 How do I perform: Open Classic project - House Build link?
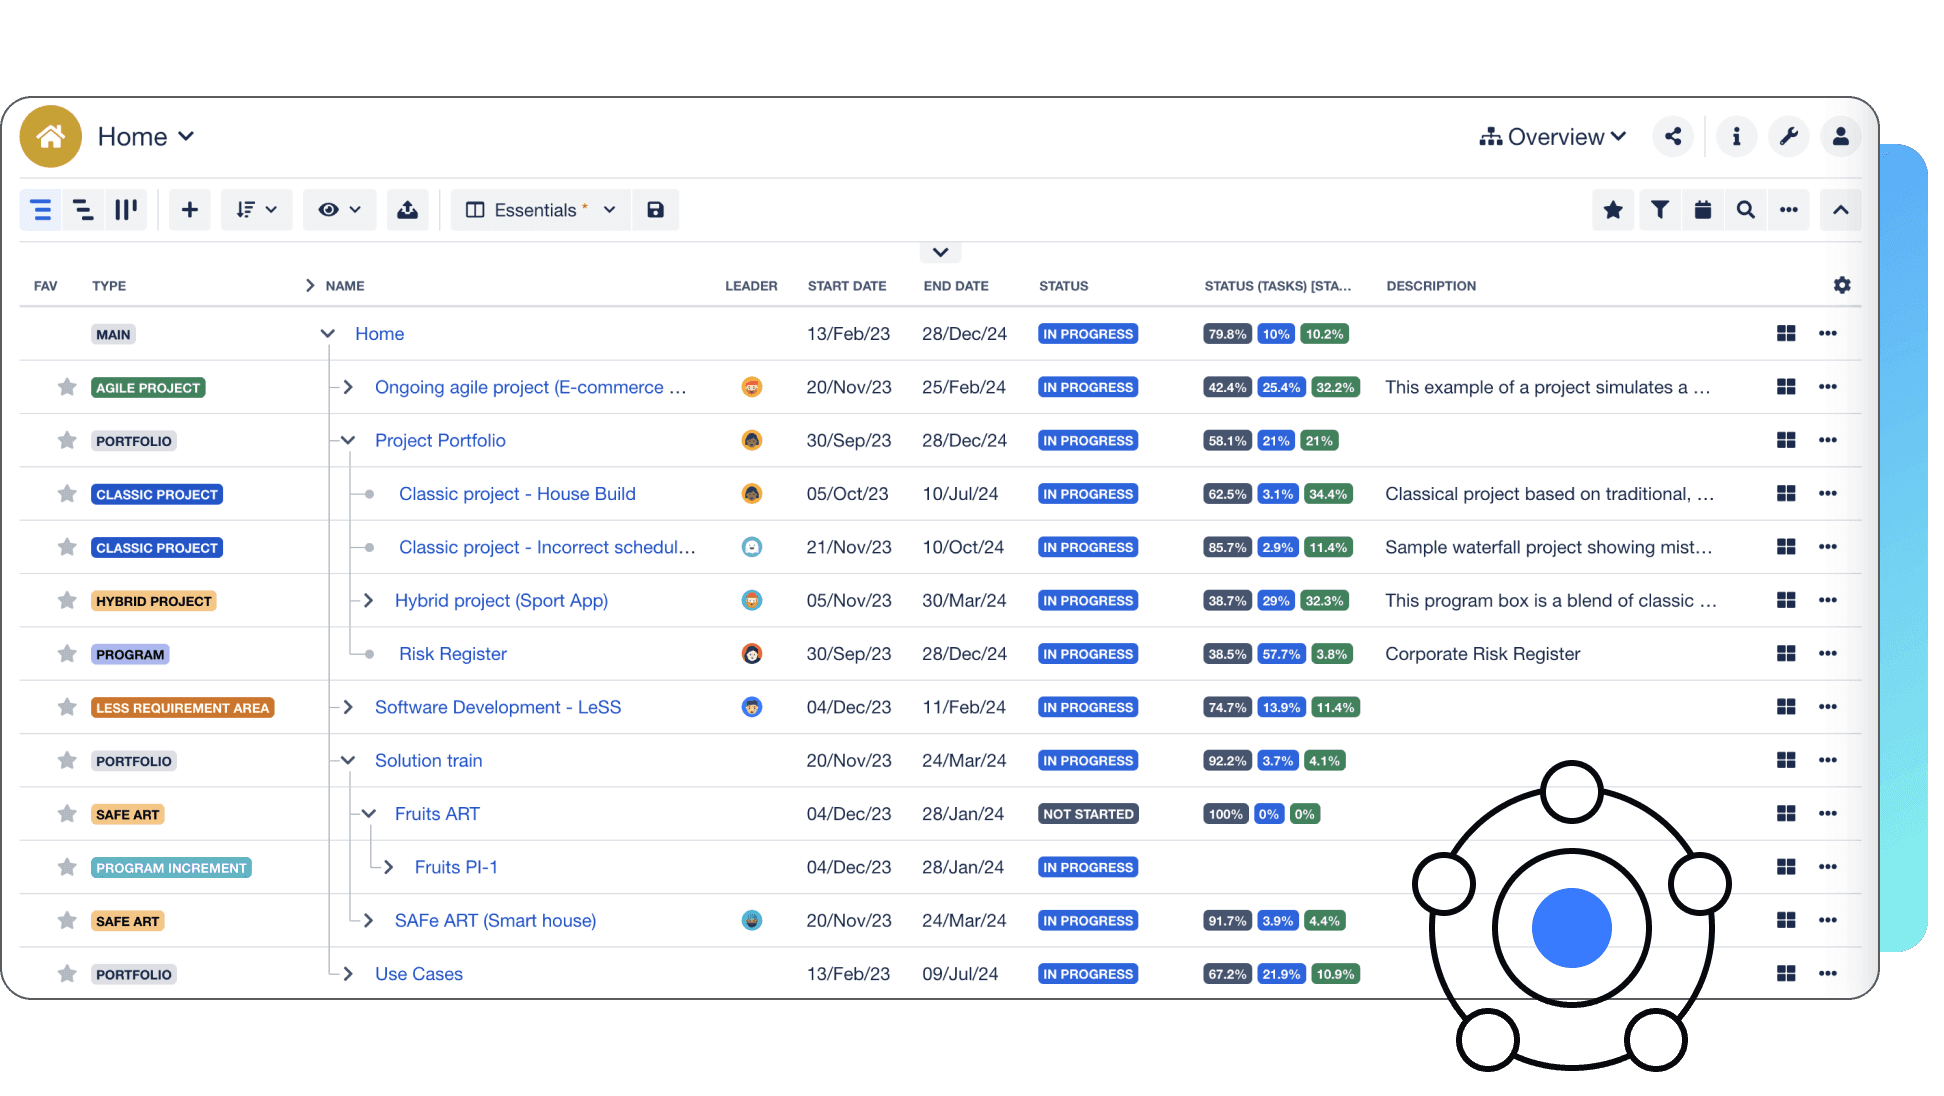tap(517, 494)
